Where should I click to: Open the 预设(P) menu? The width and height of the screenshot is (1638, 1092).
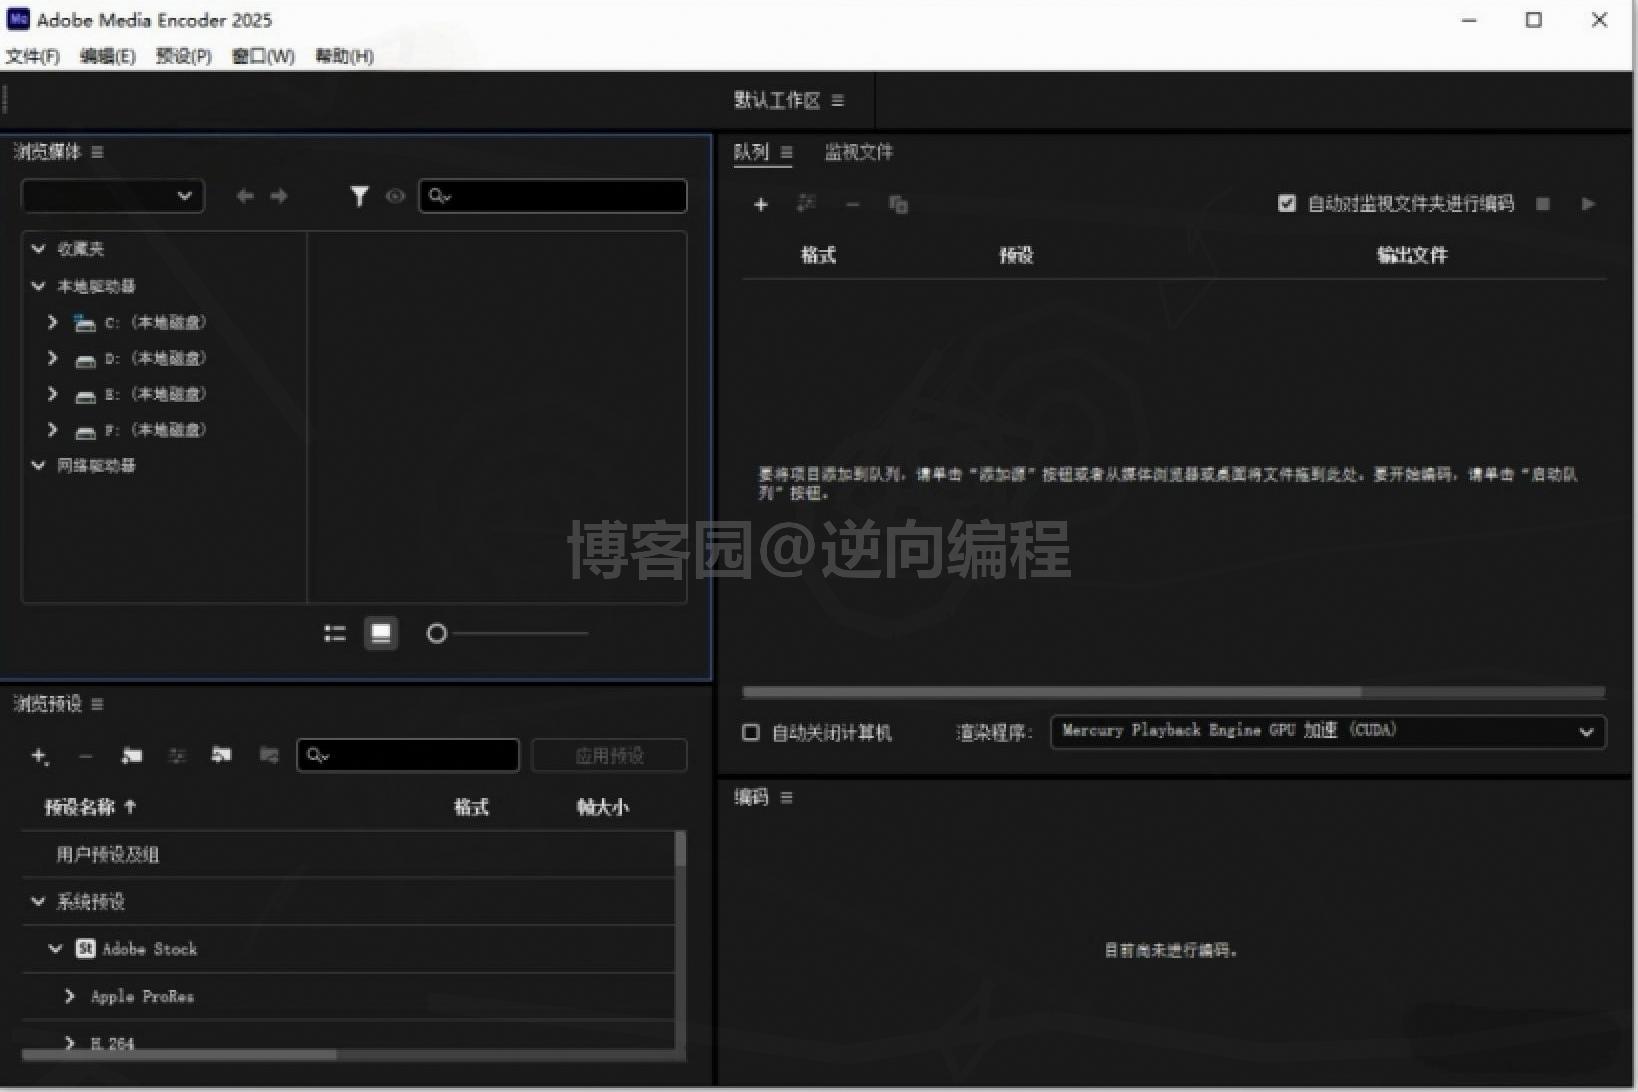click(182, 56)
